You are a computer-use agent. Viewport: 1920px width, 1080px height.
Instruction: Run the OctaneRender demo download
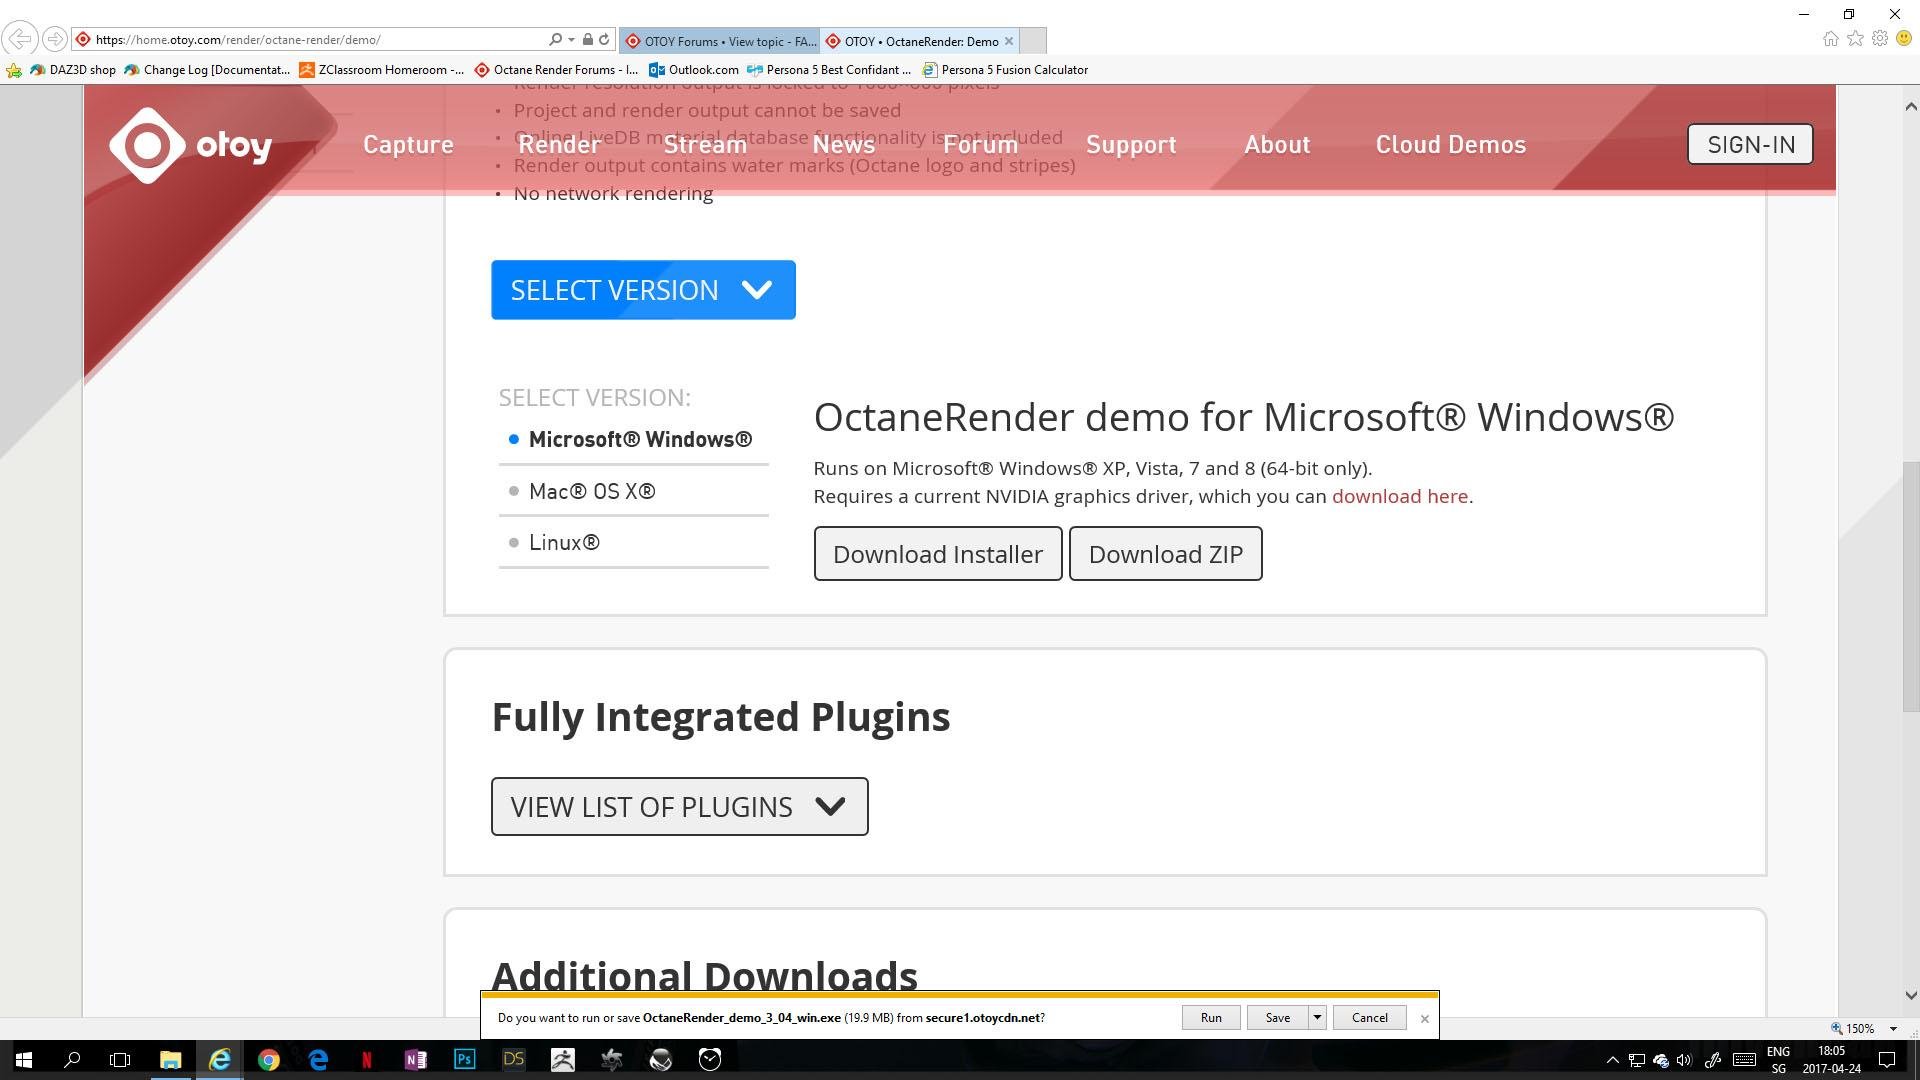[x=1211, y=1017]
